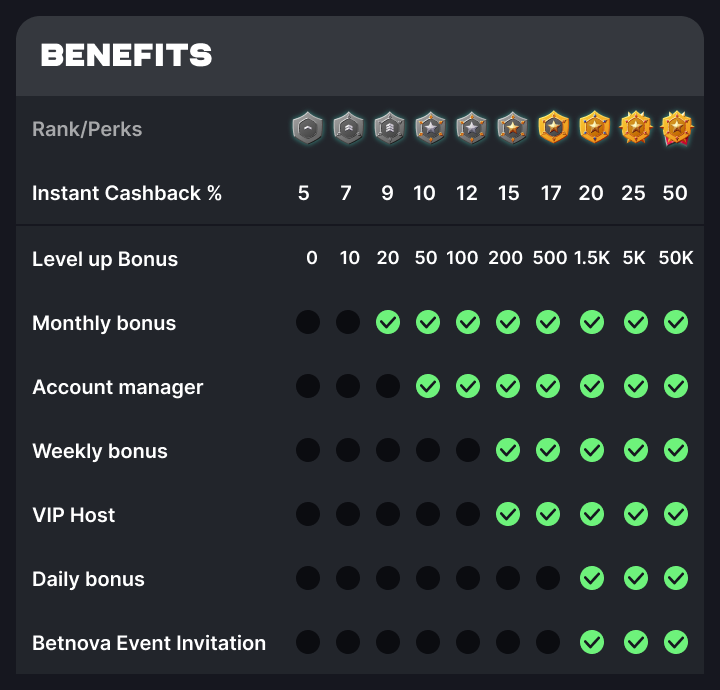Click the BENEFITS heading
720x690 pixels.
pos(126,55)
